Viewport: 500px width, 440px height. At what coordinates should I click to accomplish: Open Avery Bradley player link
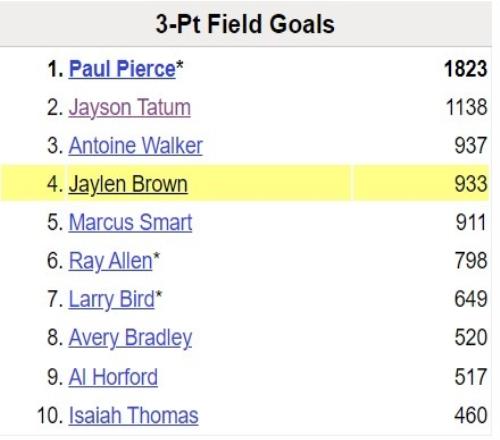pos(130,338)
